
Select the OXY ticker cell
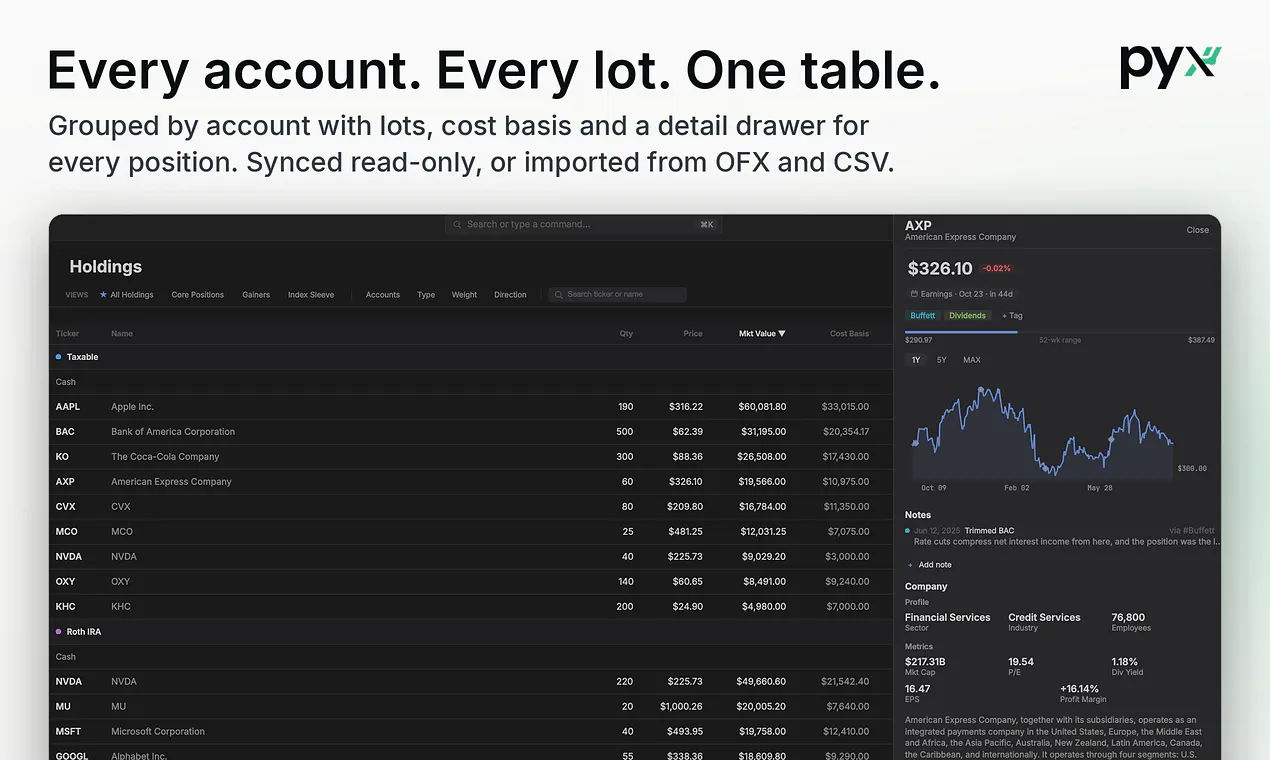[x=66, y=582]
